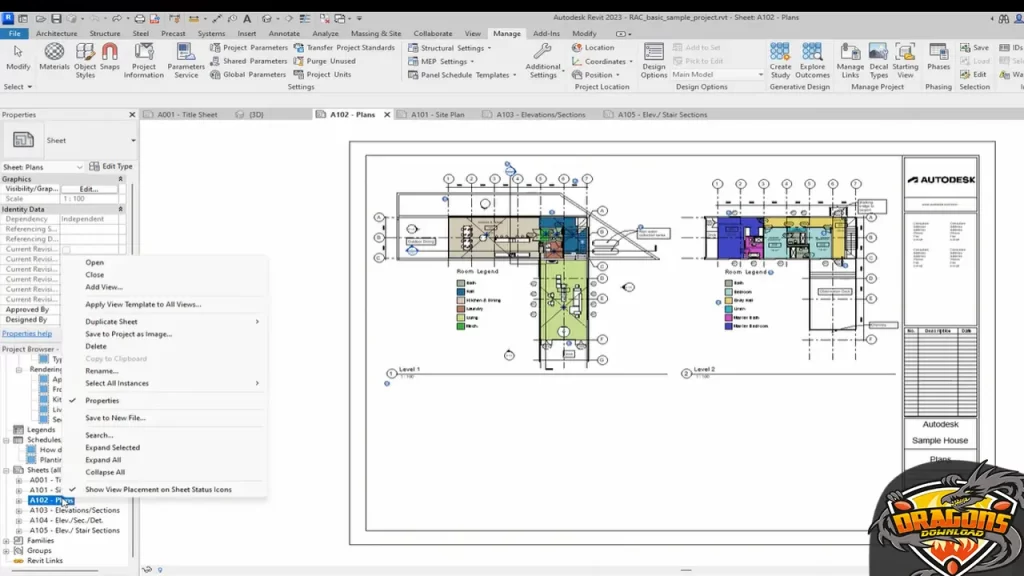This screenshot has height=576, width=1024.
Task: Open MEP Settings dropdown
Action: click(441, 61)
